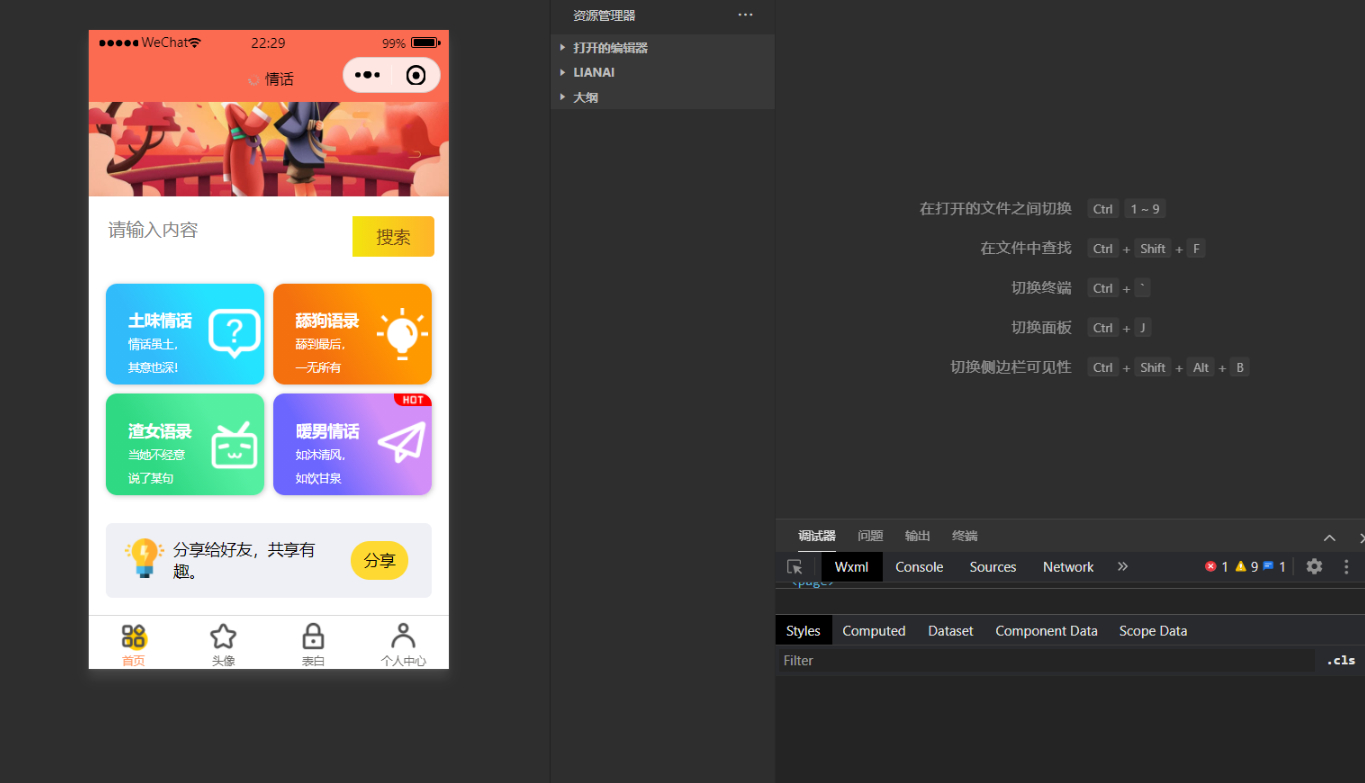
Task: Open the 暖男情话 card
Action: tap(352, 445)
